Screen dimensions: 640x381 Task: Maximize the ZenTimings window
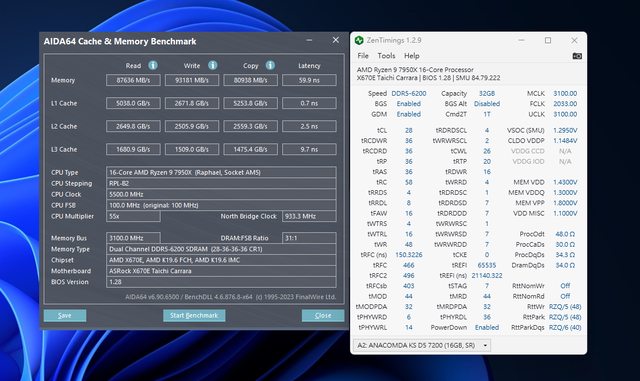(548, 40)
